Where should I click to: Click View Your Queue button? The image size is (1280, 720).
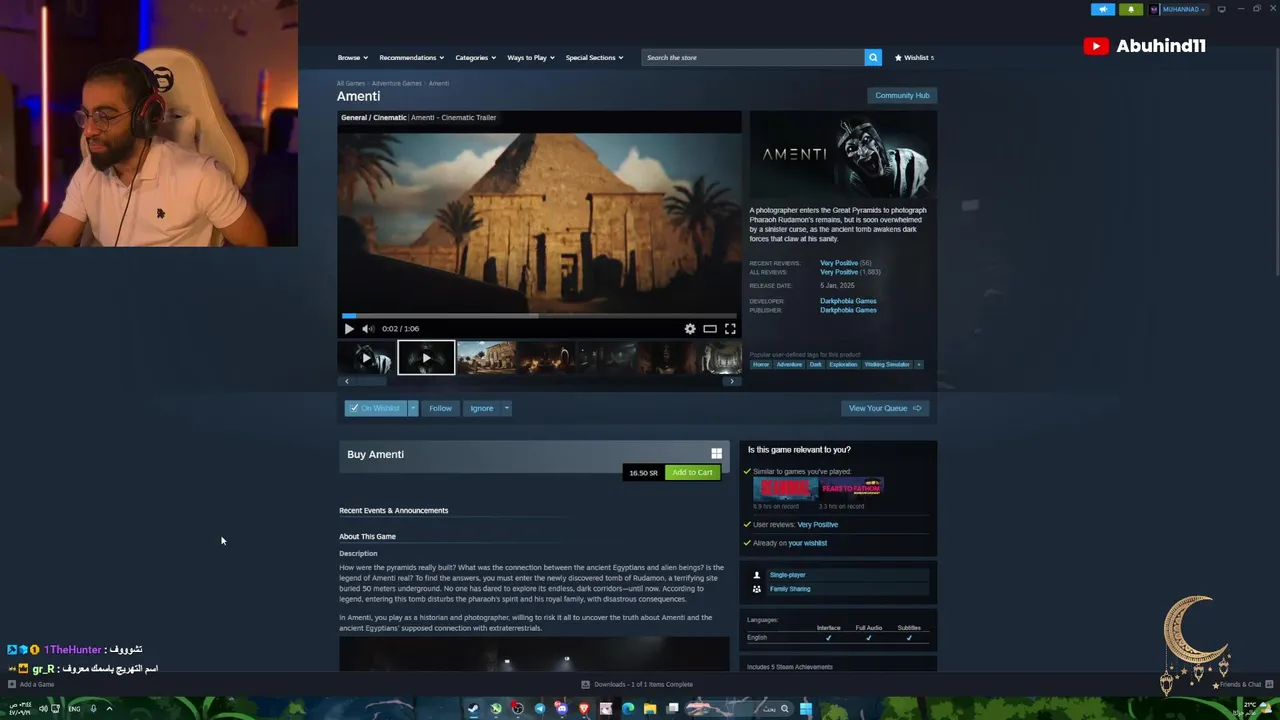(885, 408)
